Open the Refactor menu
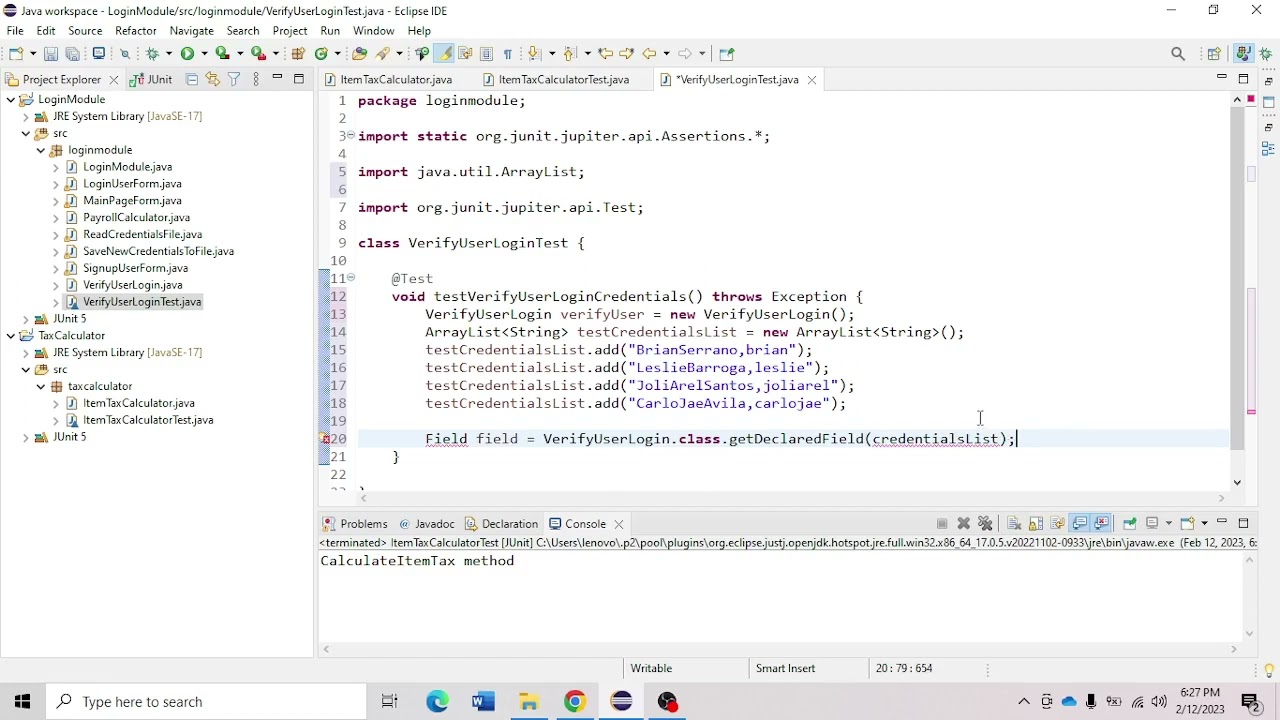Viewport: 1280px width, 720px height. click(x=136, y=31)
